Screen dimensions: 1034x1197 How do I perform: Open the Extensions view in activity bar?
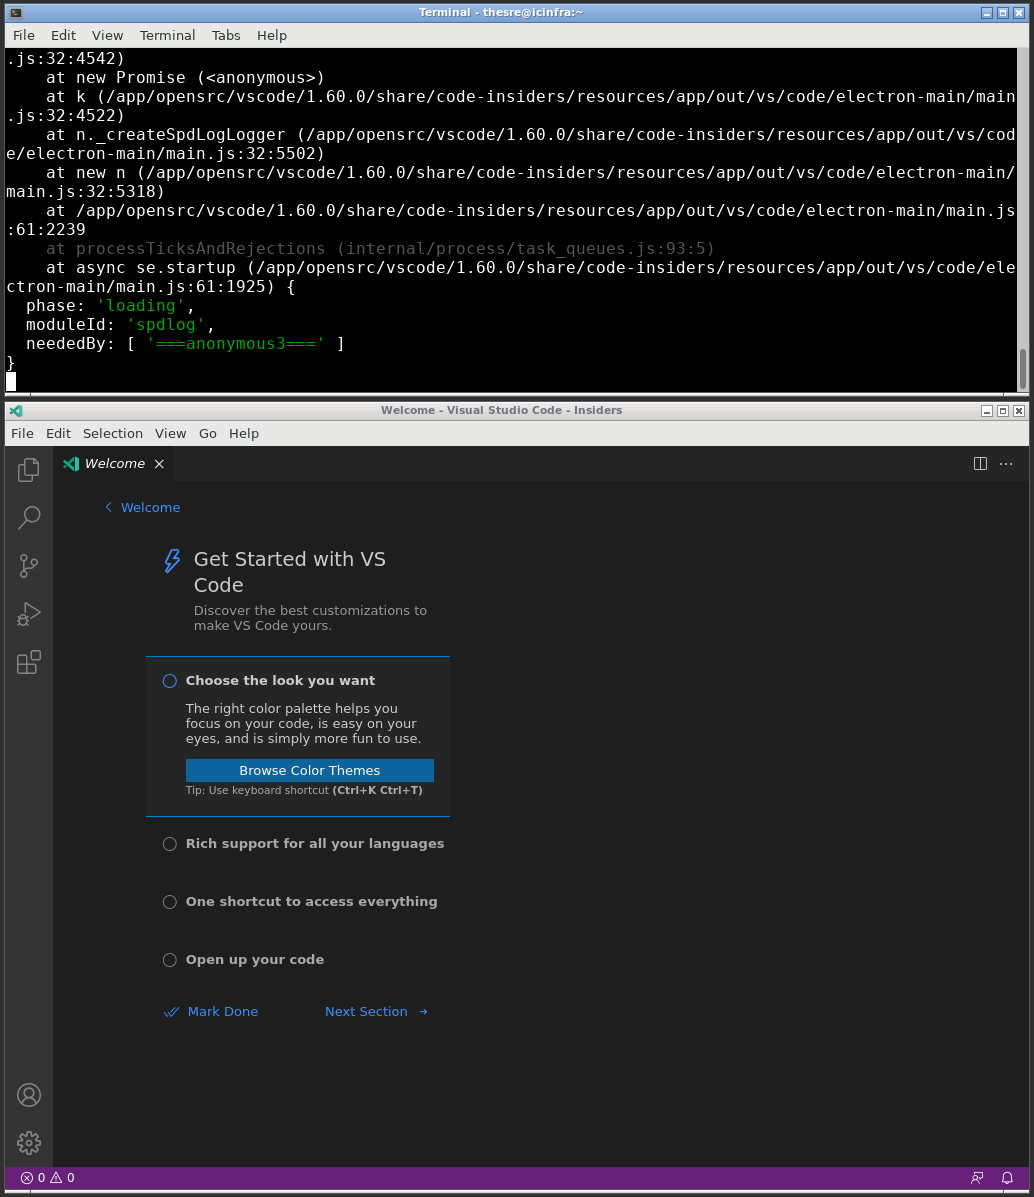28,662
